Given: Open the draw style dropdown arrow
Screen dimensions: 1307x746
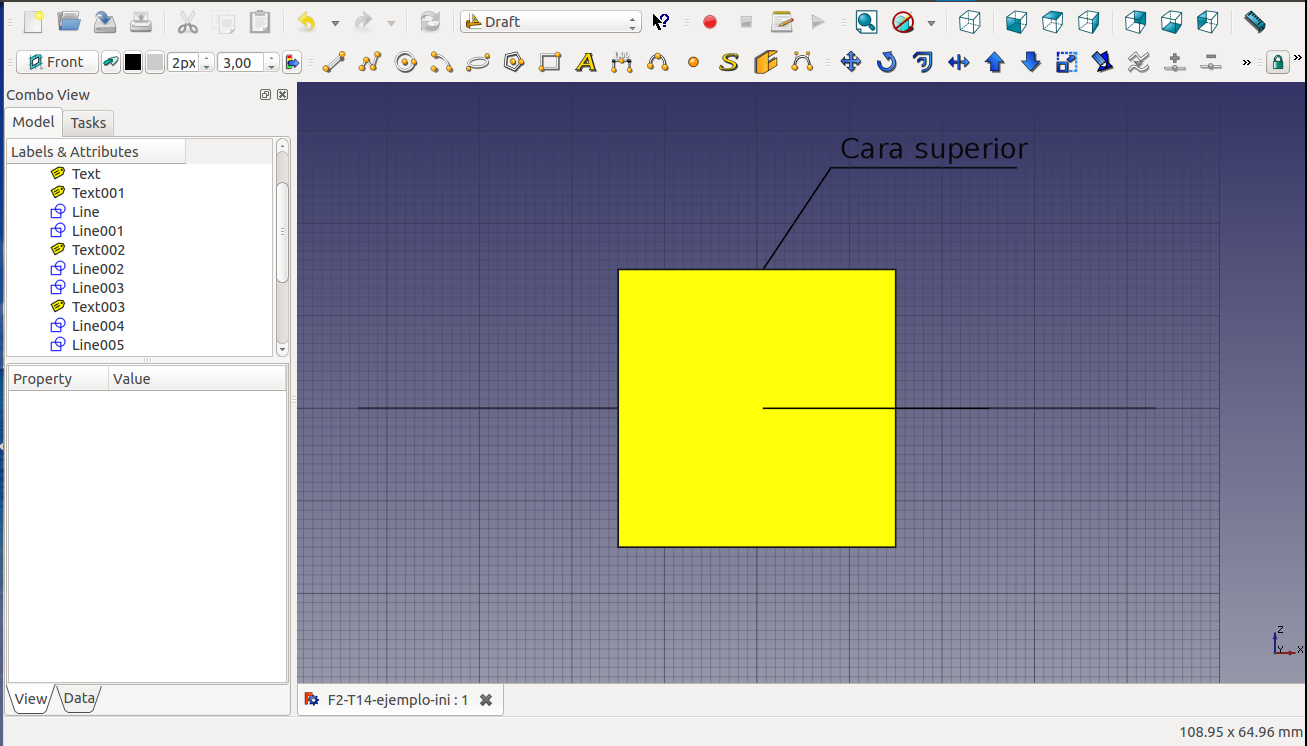Looking at the screenshot, I should pos(931,23).
